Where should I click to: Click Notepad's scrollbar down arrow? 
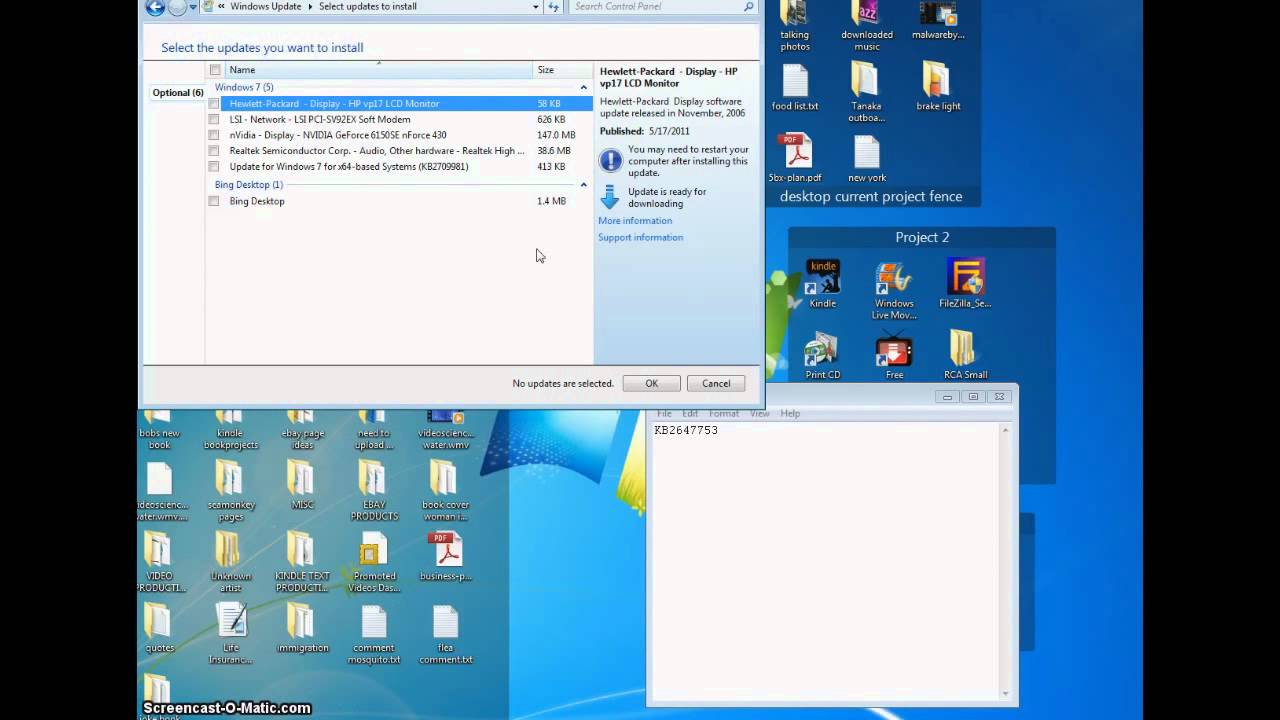tap(1005, 693)
